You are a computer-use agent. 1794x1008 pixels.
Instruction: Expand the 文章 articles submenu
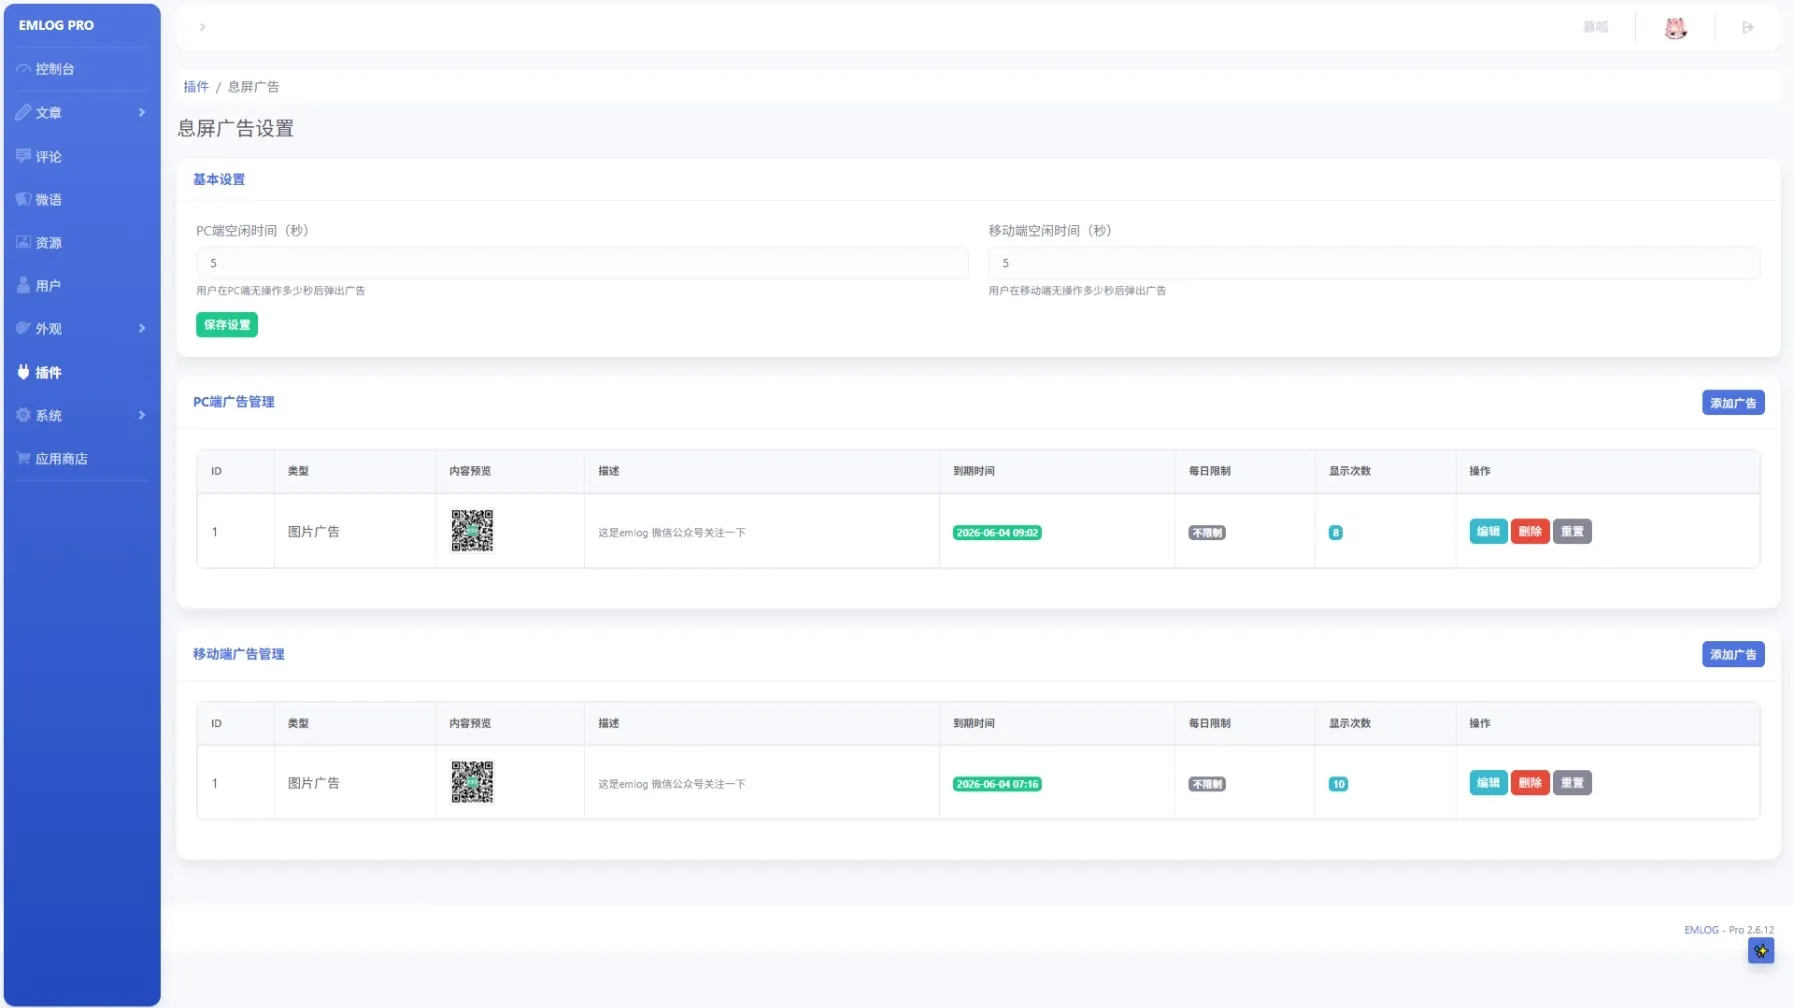pos(81,112)
